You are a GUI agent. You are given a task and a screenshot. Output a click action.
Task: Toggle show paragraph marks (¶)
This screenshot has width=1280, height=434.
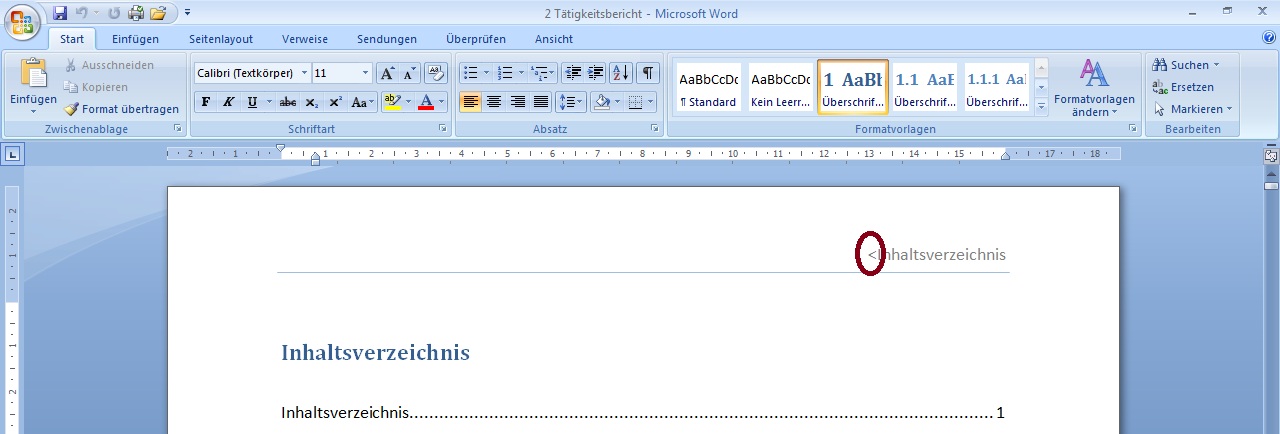(648, 73)
